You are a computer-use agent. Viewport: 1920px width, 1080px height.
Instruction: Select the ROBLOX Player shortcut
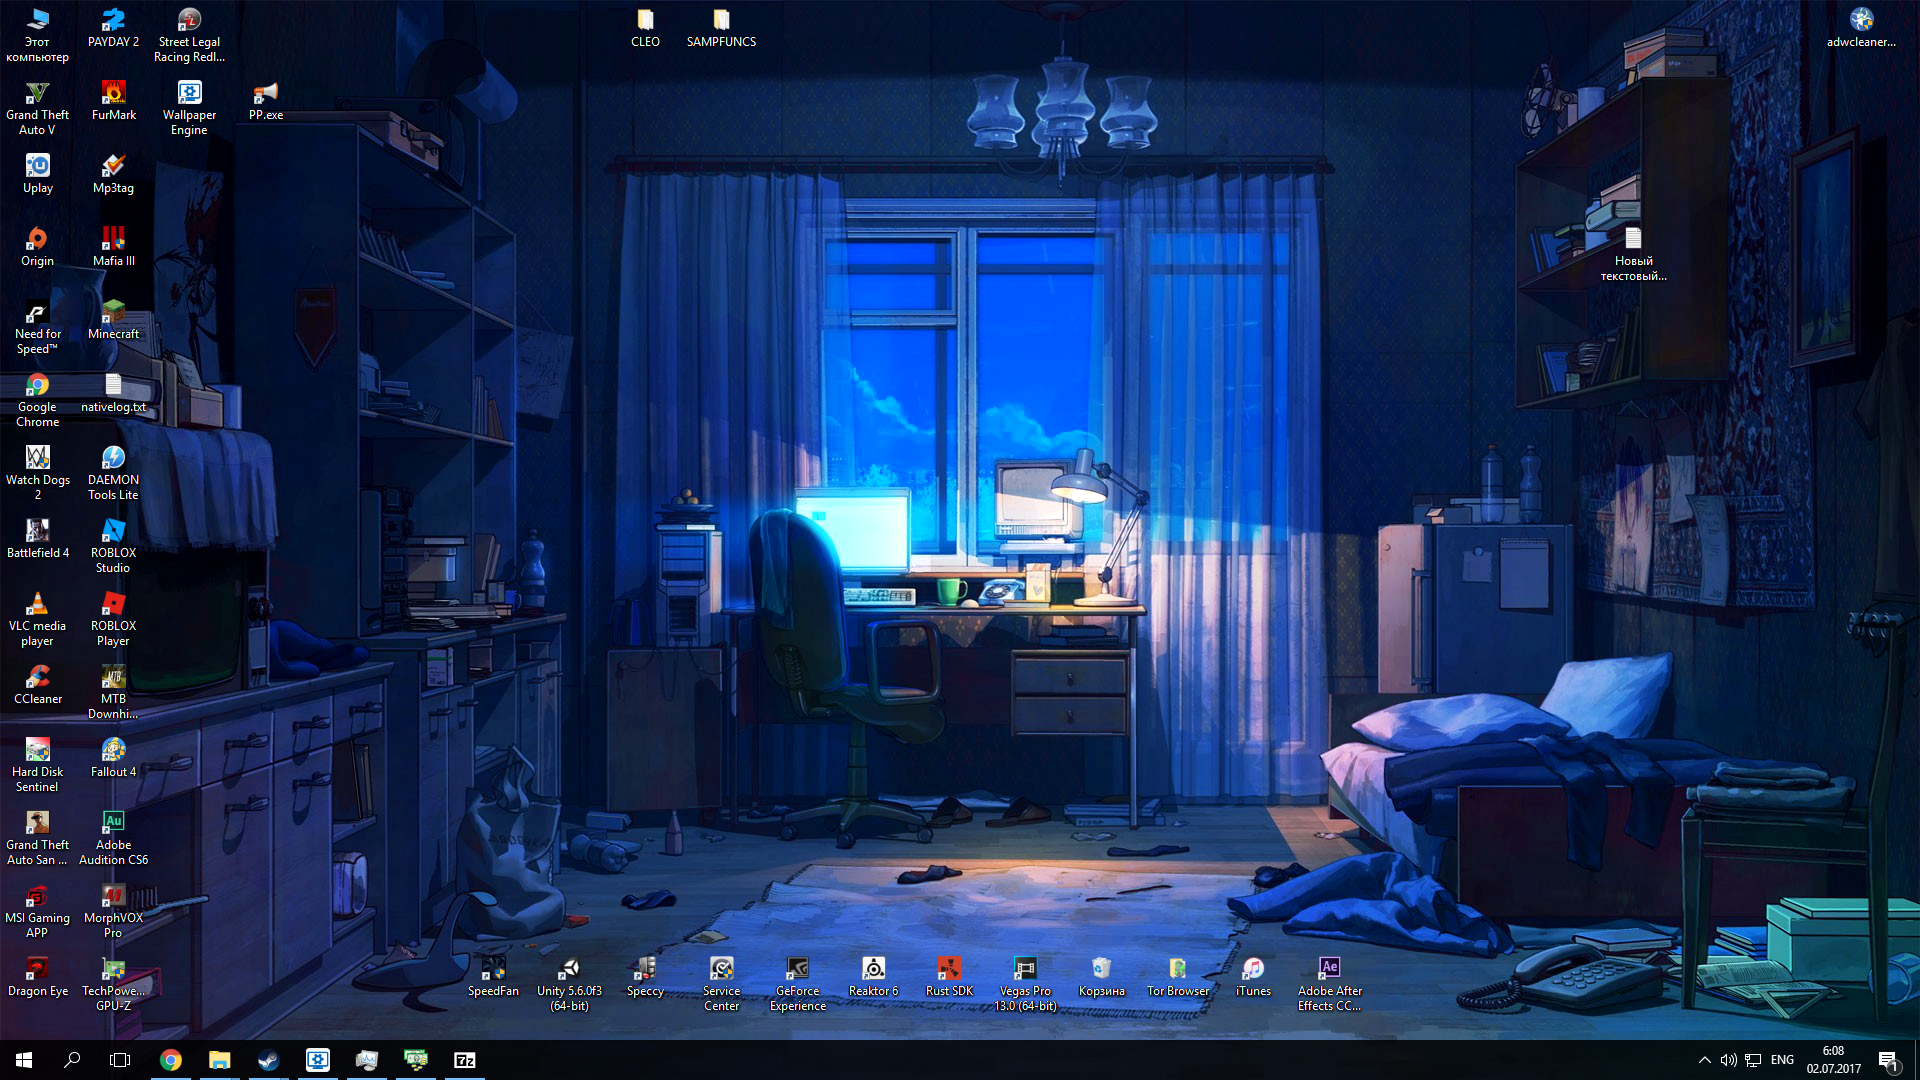click(x=113, y=619)
